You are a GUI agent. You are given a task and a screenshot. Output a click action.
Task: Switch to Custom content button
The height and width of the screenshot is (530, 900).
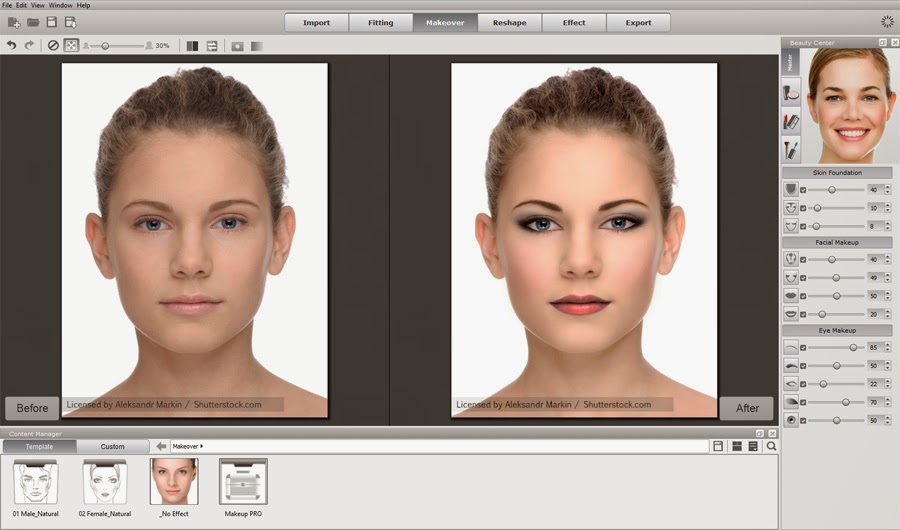112,446
